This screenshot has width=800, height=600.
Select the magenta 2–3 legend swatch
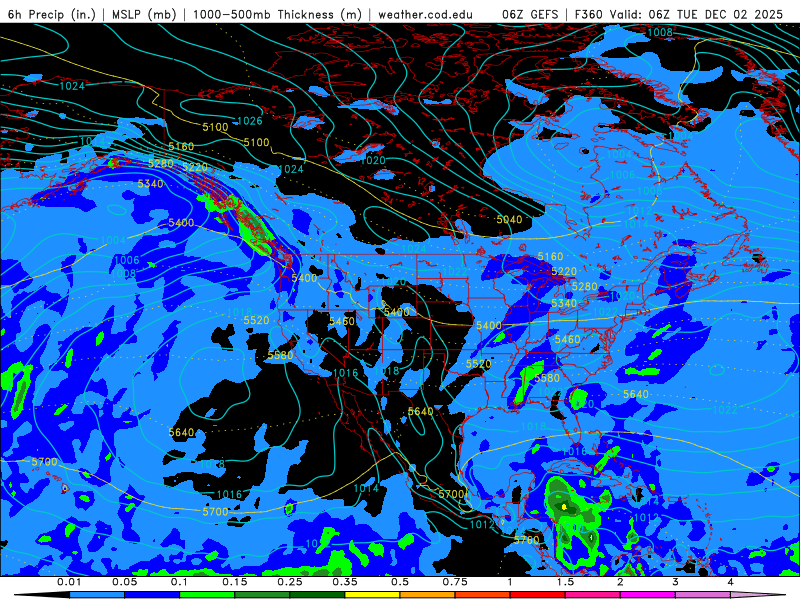(x=648, y=595)
